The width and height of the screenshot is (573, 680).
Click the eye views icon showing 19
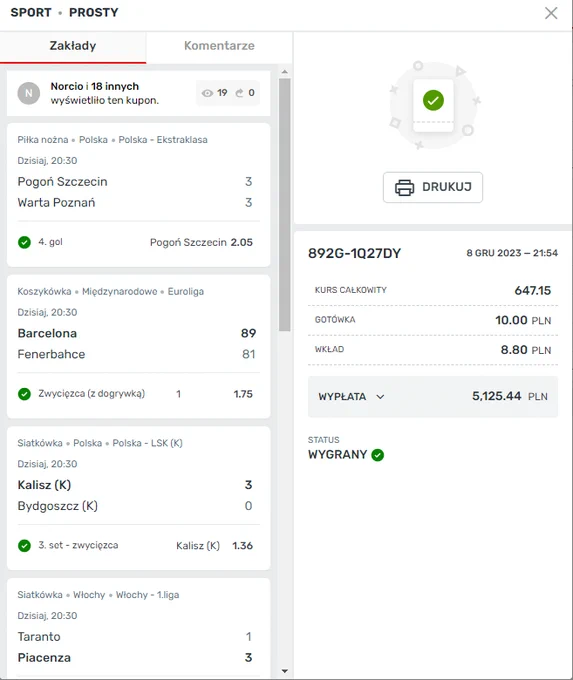click(x=207, y=93)
